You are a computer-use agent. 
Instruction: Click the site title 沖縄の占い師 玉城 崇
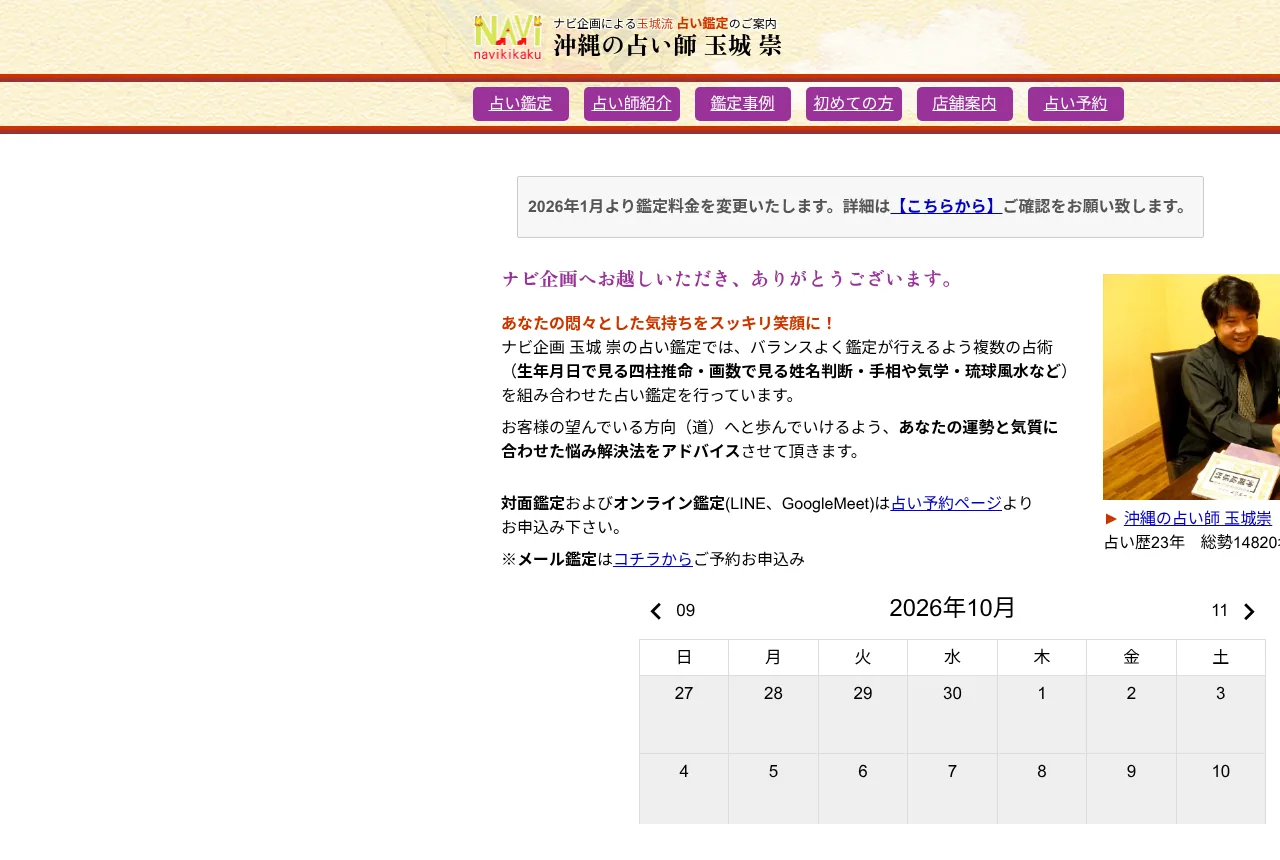click(667, 46)
